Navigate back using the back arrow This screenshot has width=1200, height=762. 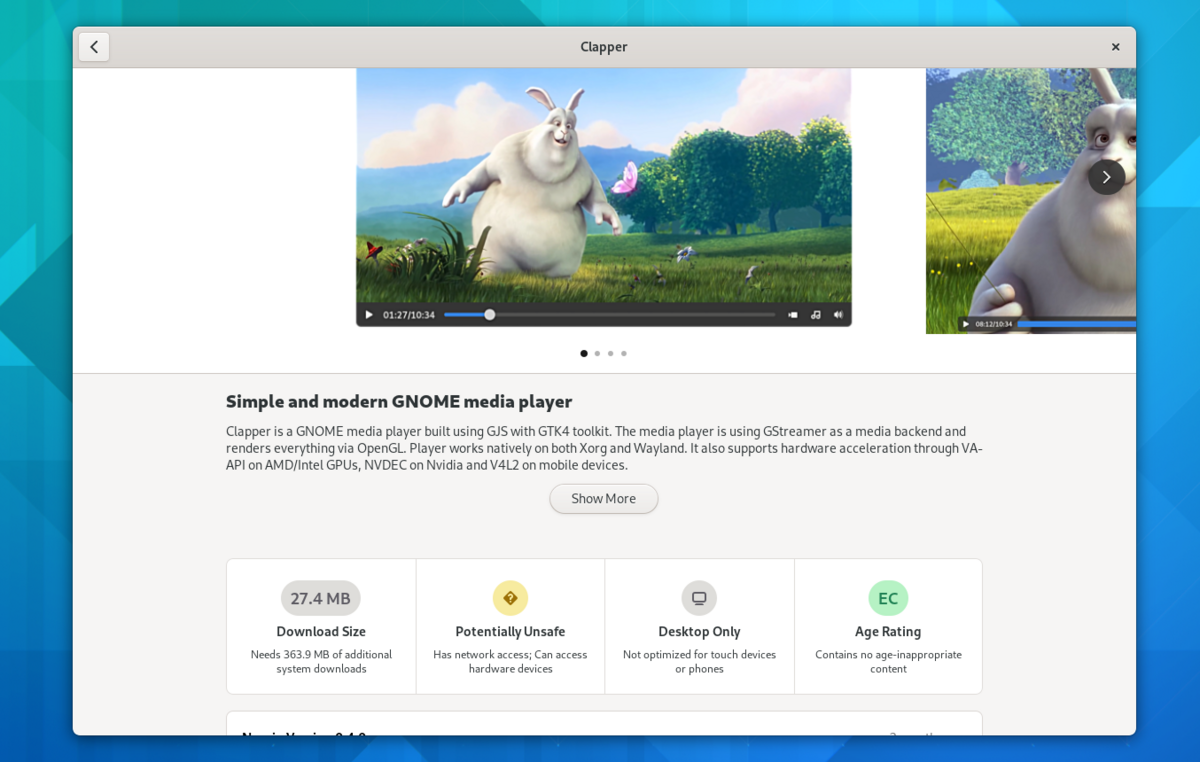94,46
